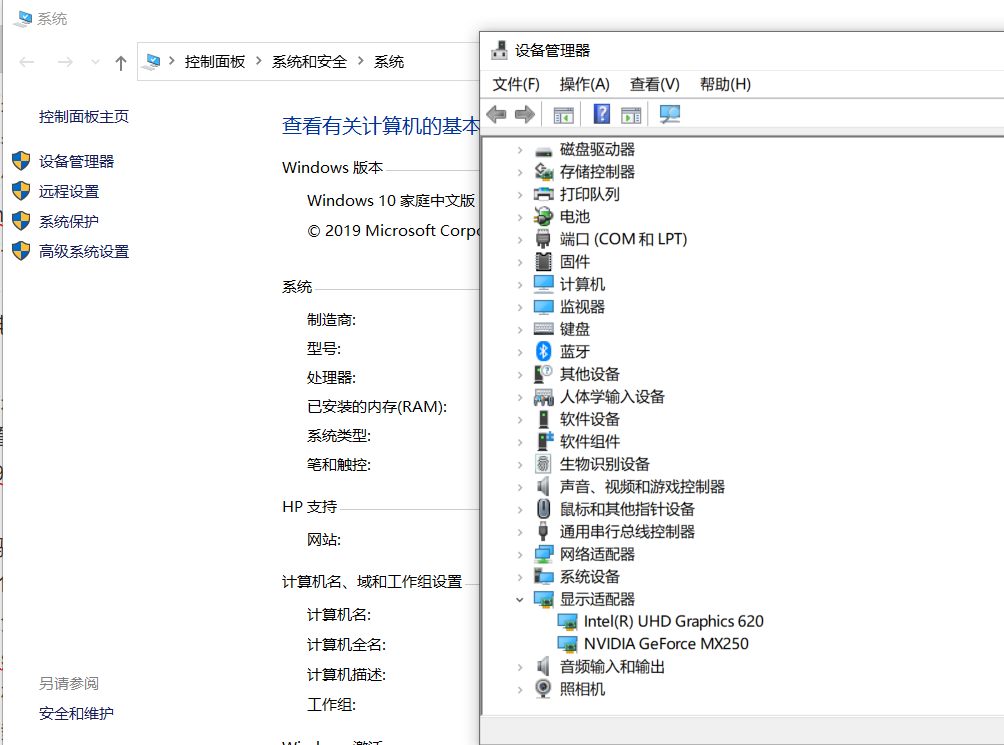This screenshot has height=745, width=1004.
Task: Click the Up arrow in System window navigation
Action: pyautogui.click(x=120, y=63)
